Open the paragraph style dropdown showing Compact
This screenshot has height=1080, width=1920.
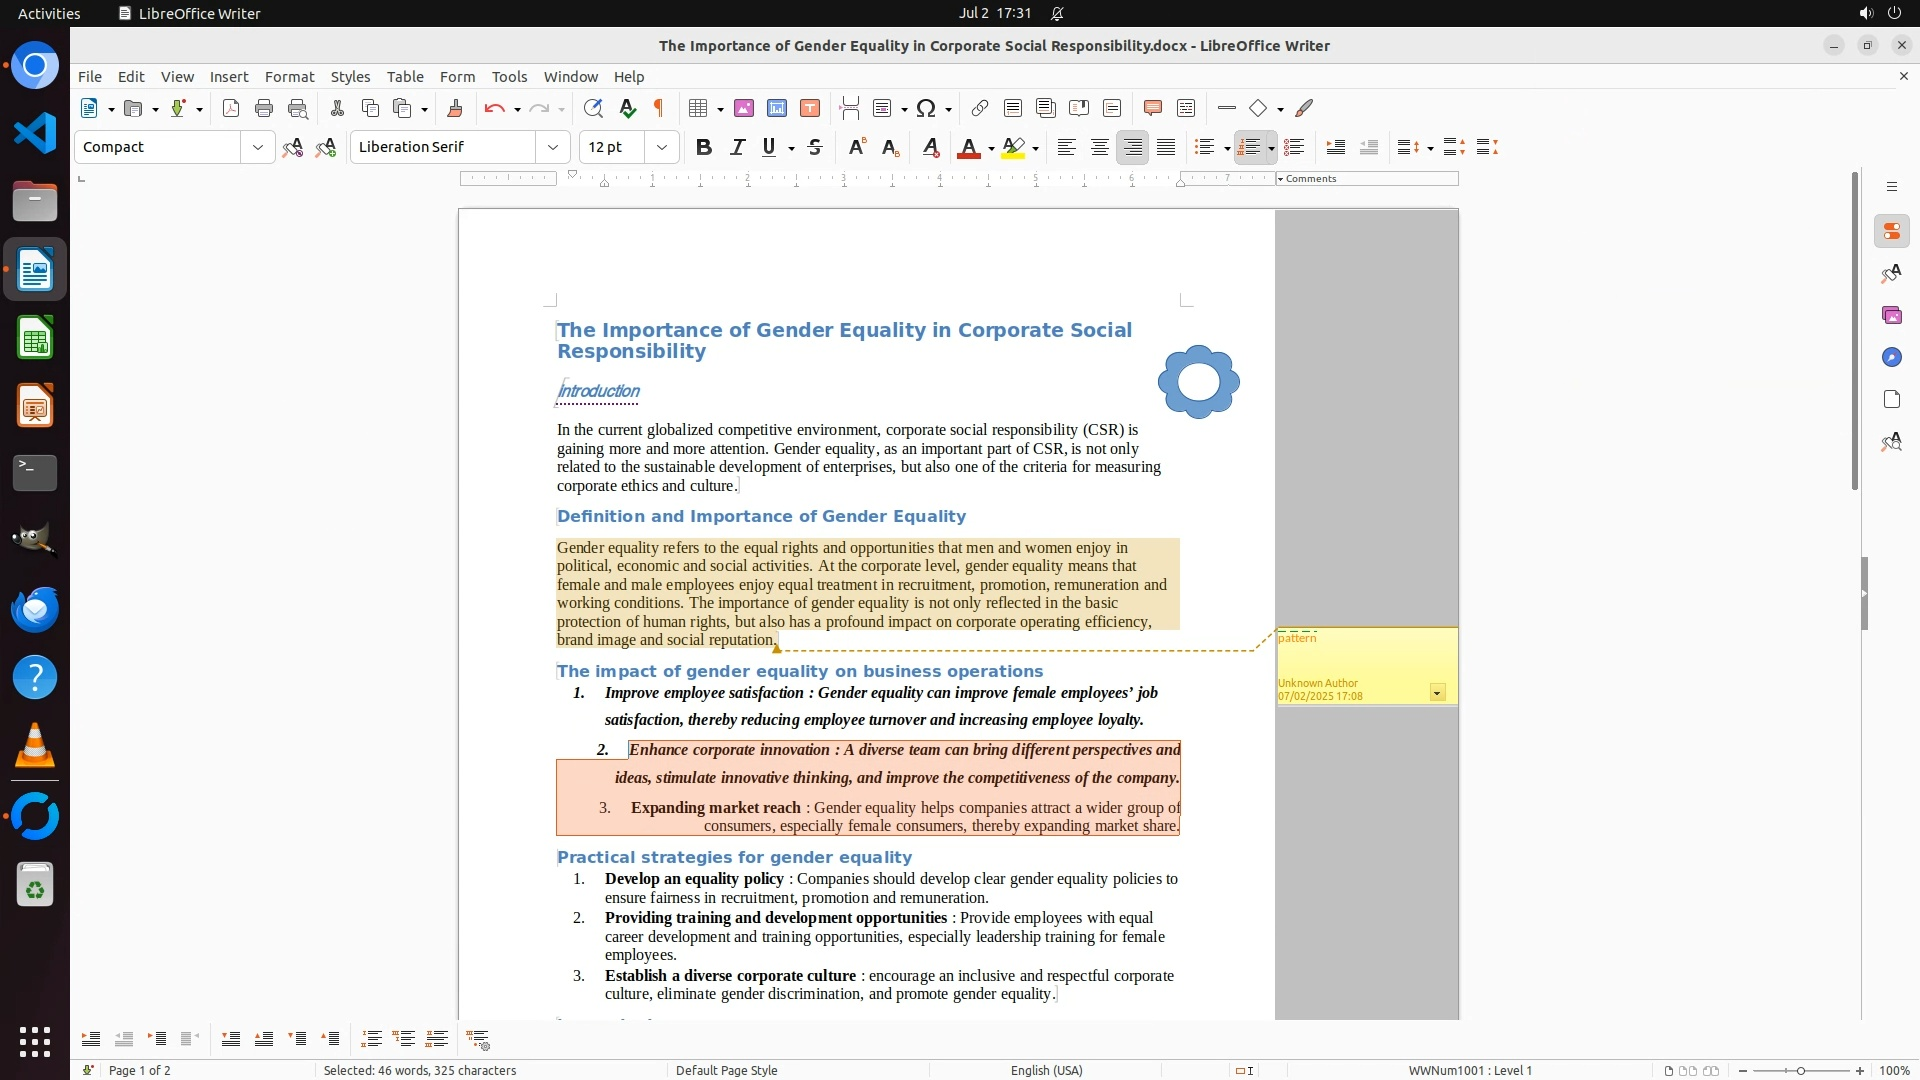(257, 147)
